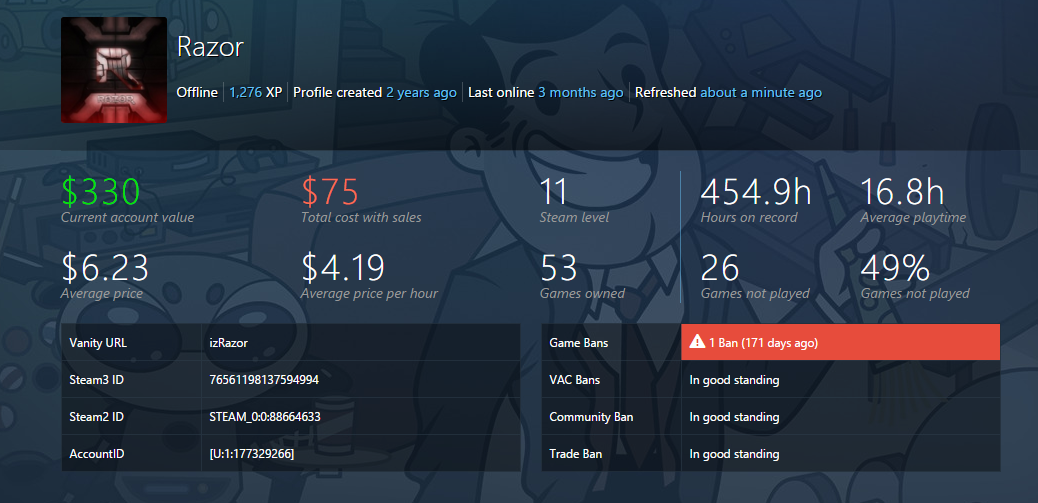1038x503 pixels.
Task: Select the AccountID [U:1:177329266]
Action: click(252, 454)
